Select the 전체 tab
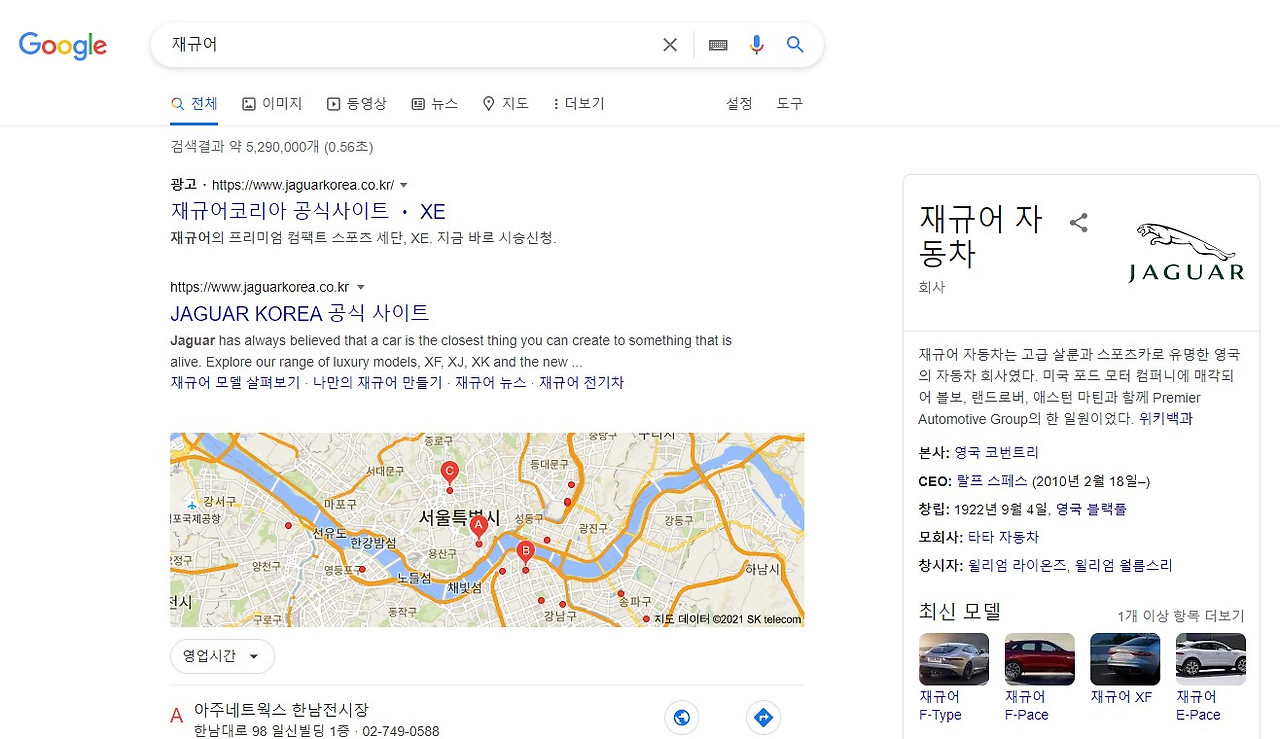The width and height of the screenshot is (1280, 739). tap(194, 104)
